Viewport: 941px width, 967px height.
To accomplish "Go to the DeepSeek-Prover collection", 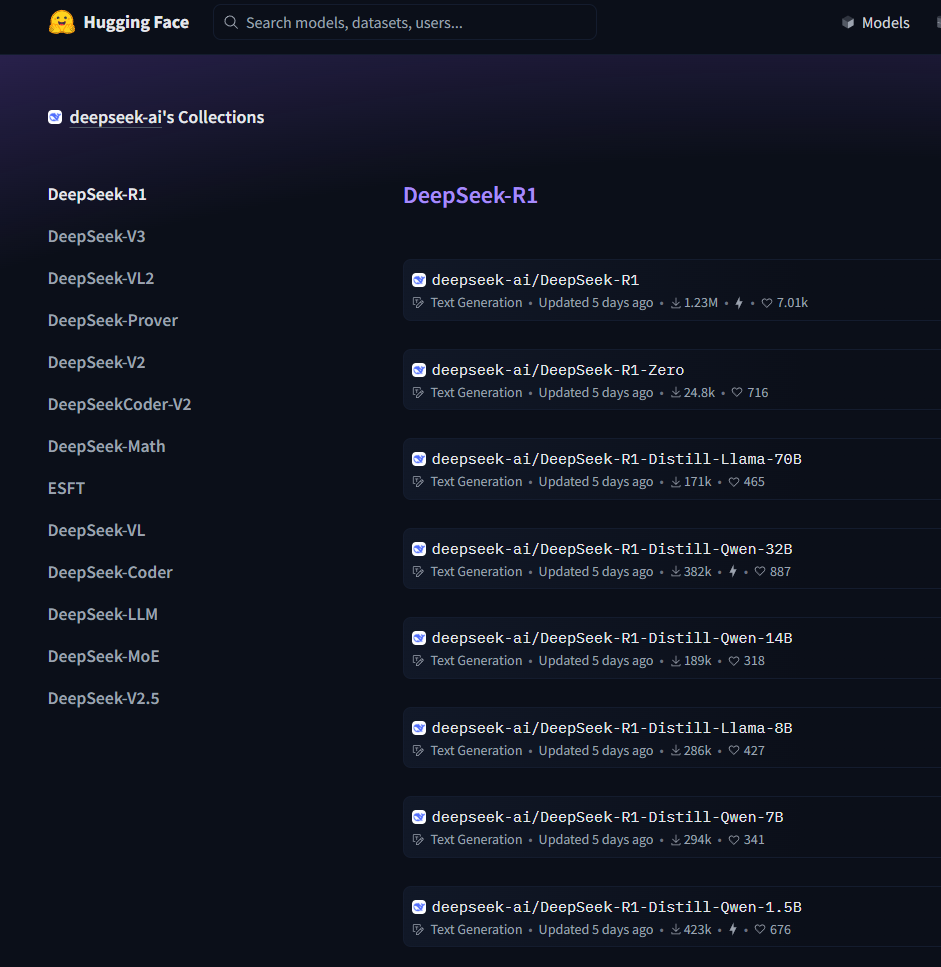I will click(x=112, y=320).
